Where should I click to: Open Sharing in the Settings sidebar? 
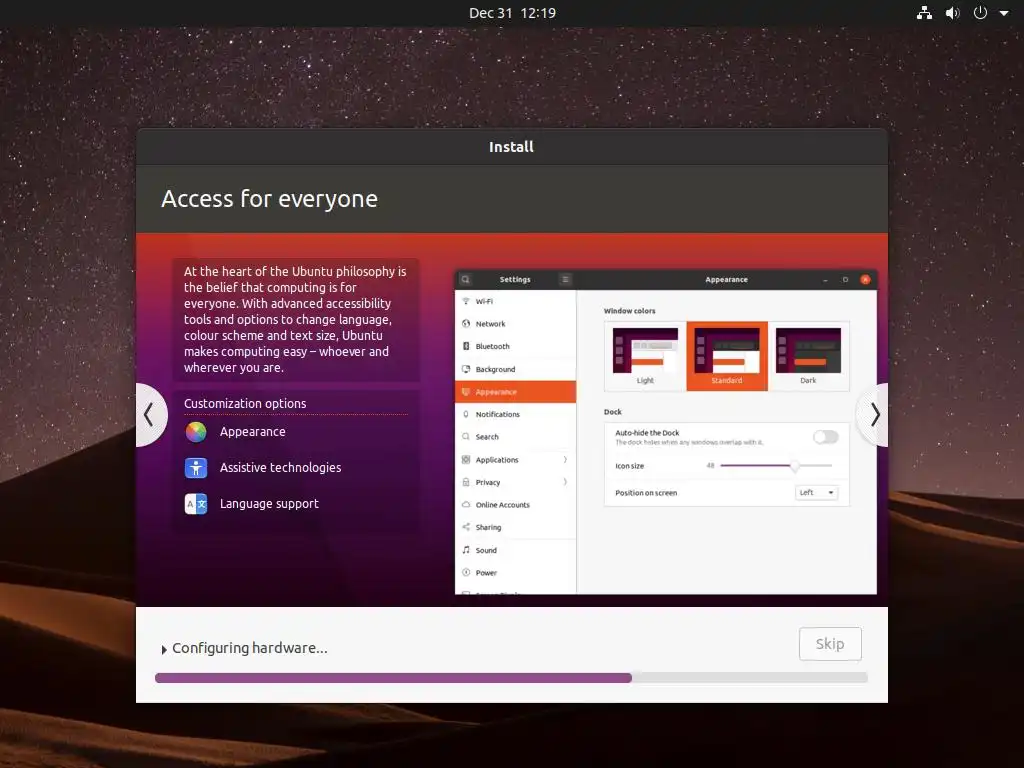click(x=515, y=527)
